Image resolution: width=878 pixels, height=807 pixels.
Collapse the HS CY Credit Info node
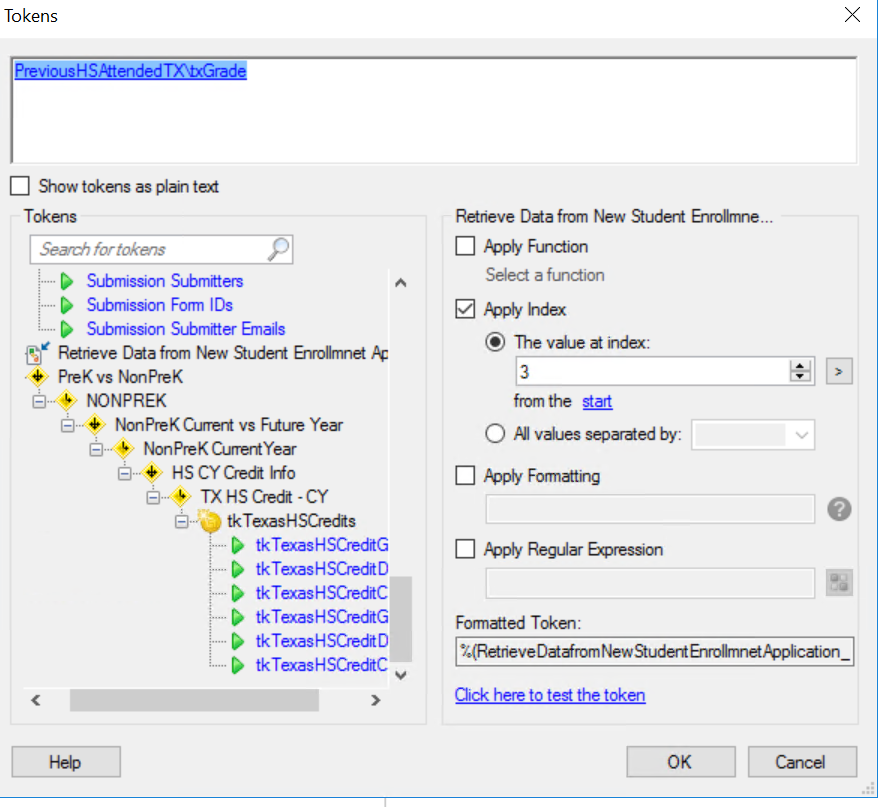(x=124, y=473)
